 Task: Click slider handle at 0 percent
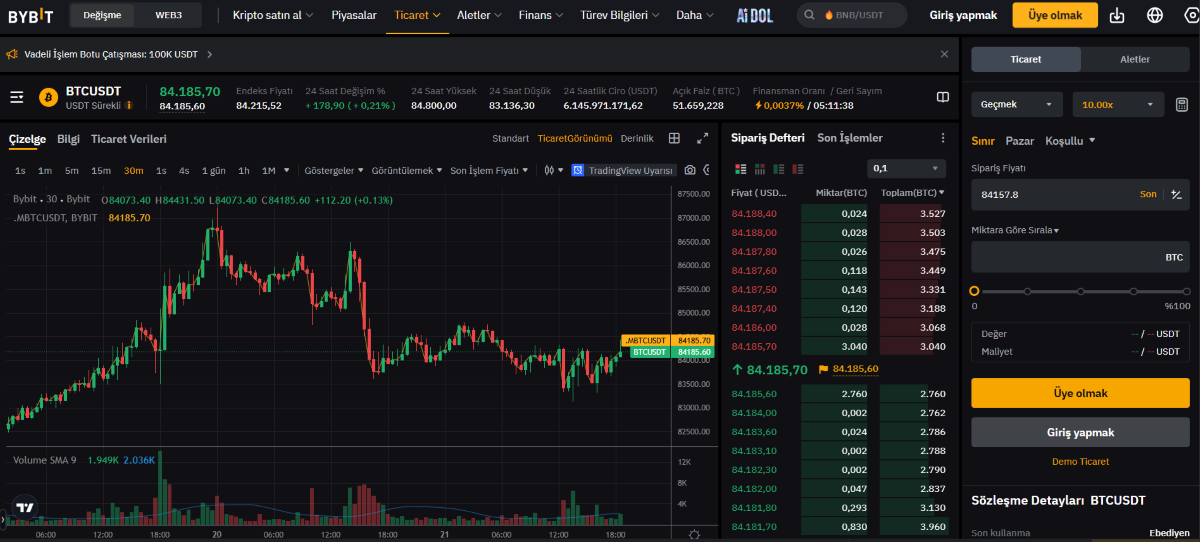tap(975, 291)
